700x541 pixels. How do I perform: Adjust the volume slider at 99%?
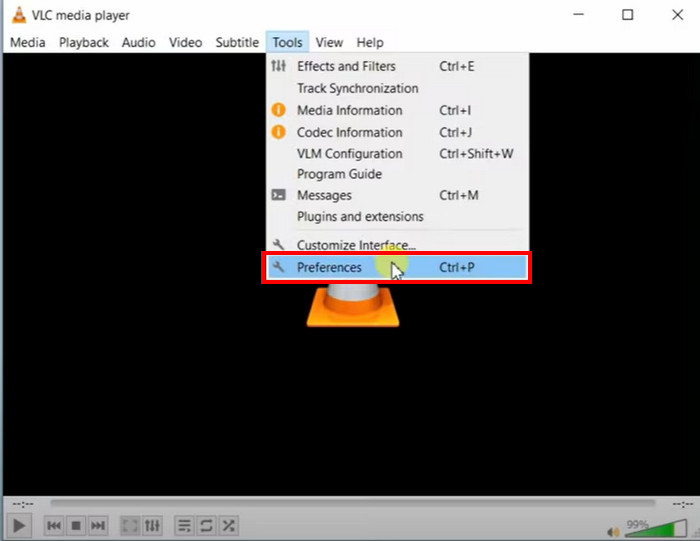pos(656,528)
